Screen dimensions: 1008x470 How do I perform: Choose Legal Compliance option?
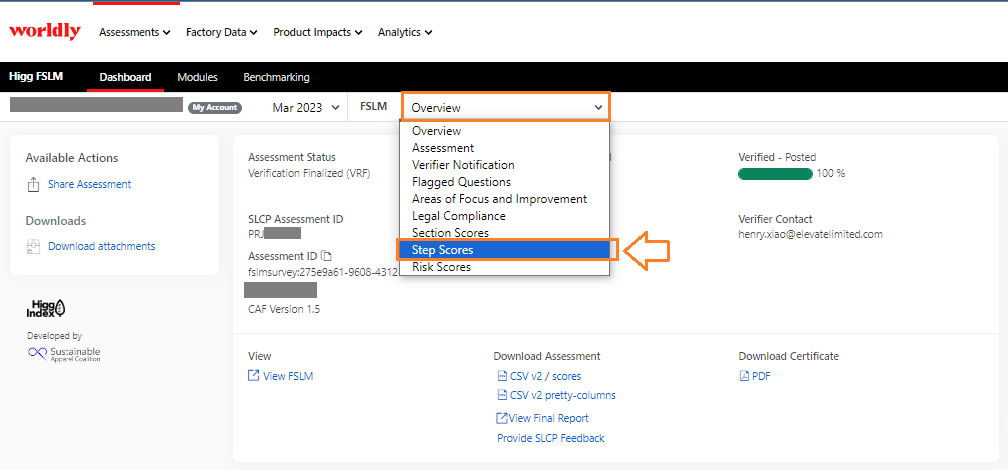click(x=504, y=216)
